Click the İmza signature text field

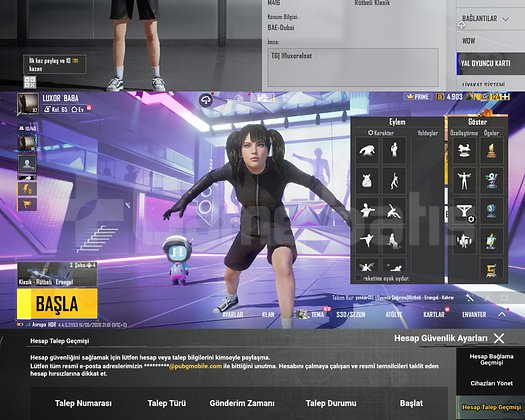coord(353,67)
